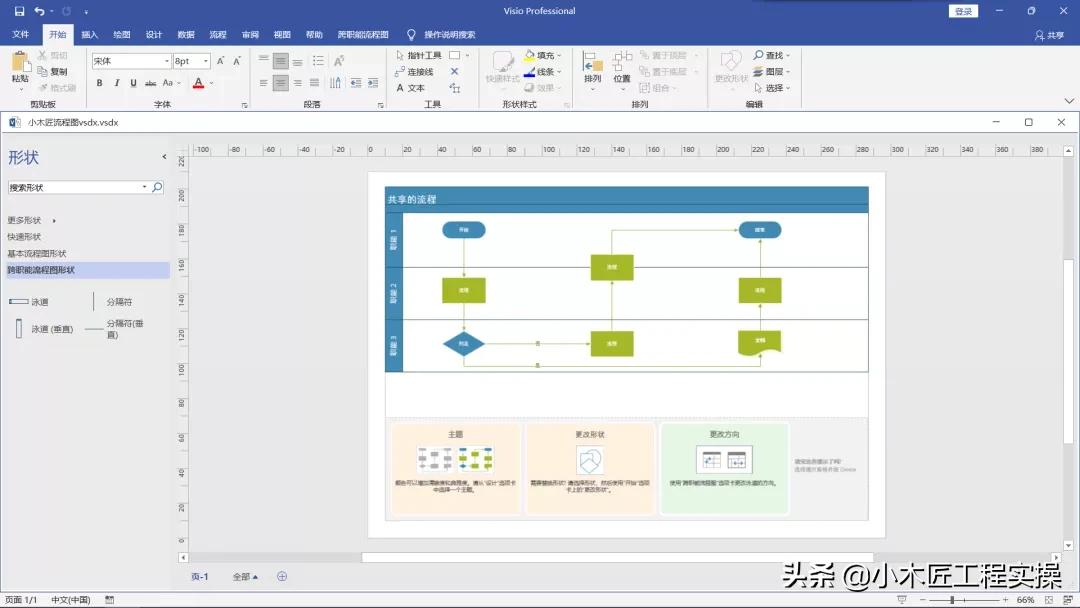The height and width of the screenshot is (608, 1080).
Task: Click the justify paragraph icon
Action: (x=315, y=83)
